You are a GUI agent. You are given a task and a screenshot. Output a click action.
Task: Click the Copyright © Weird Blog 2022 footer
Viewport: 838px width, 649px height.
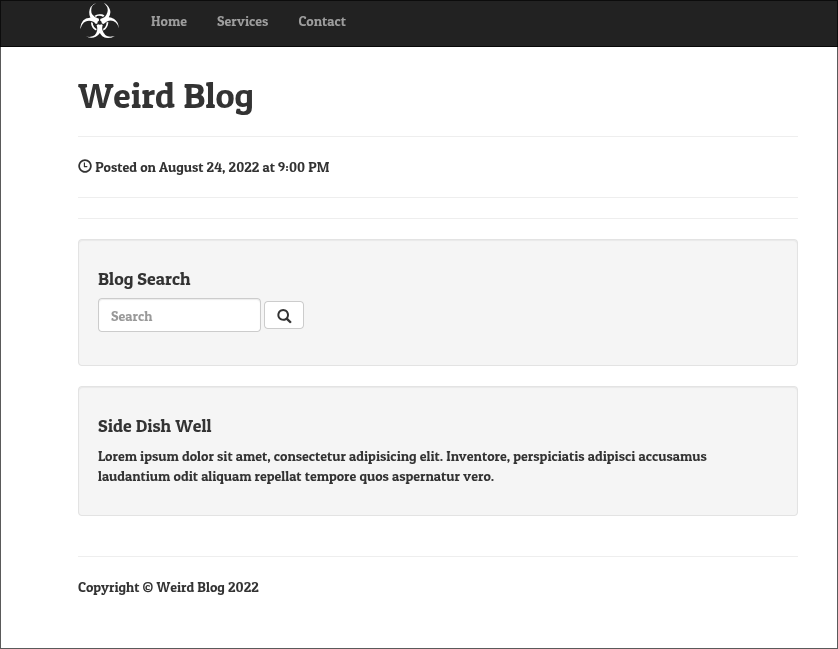pos(168,587)
